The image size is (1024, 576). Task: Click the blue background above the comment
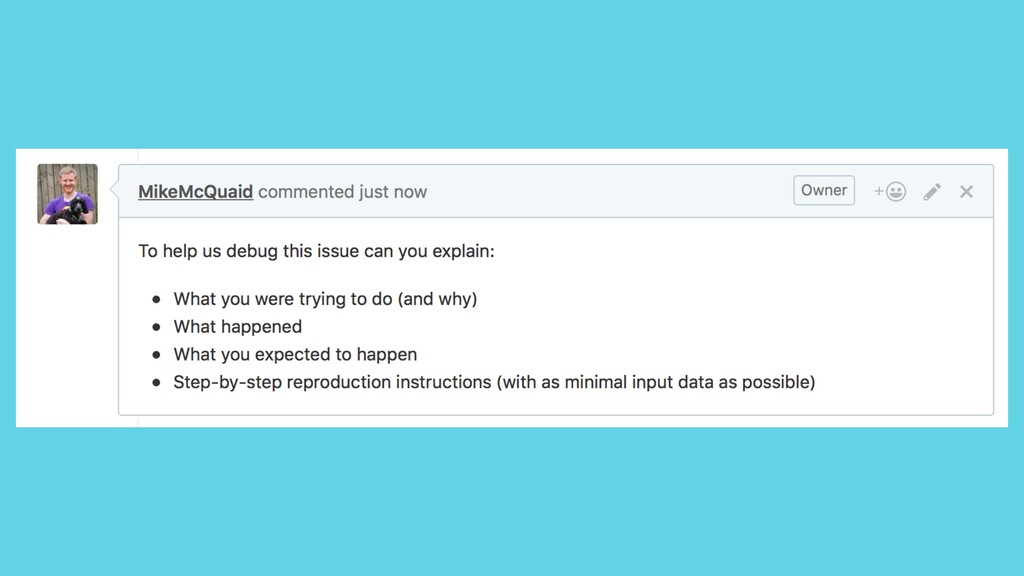[x=512, y=74]
